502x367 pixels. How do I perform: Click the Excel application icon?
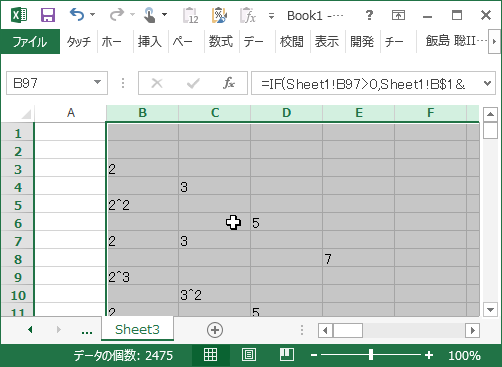coord(19,15)
